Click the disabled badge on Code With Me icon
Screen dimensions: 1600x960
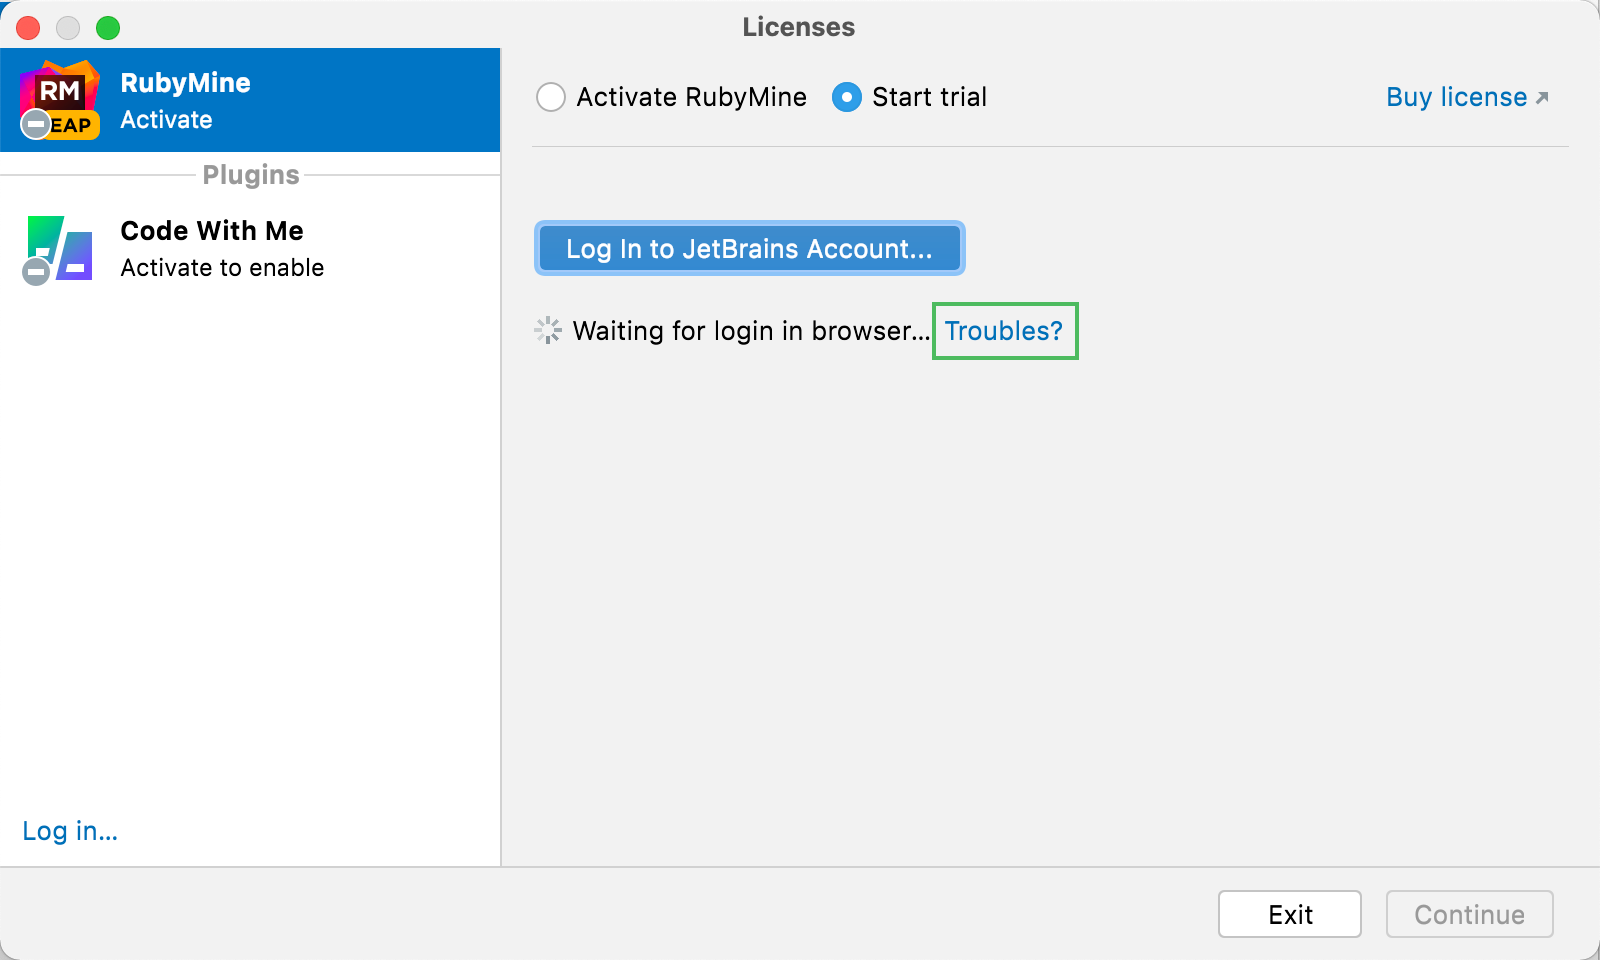[35, 273]
